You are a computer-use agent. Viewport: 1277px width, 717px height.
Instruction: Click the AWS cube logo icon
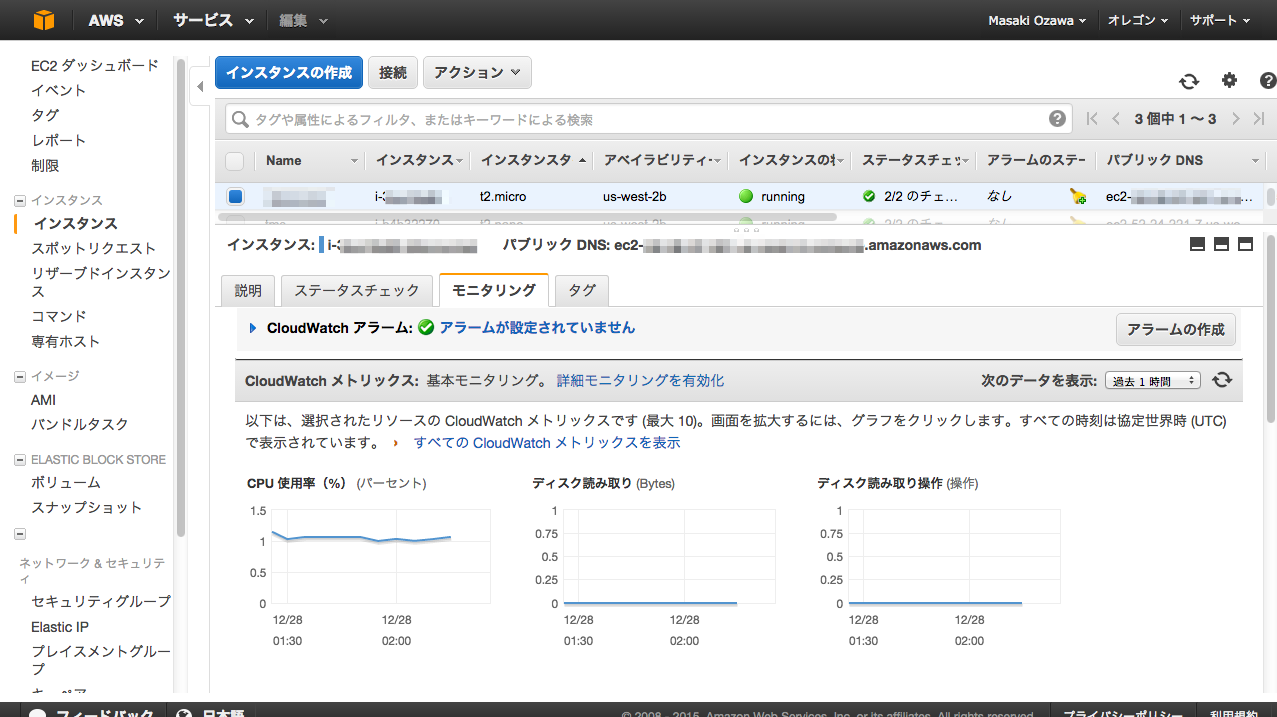44,20
